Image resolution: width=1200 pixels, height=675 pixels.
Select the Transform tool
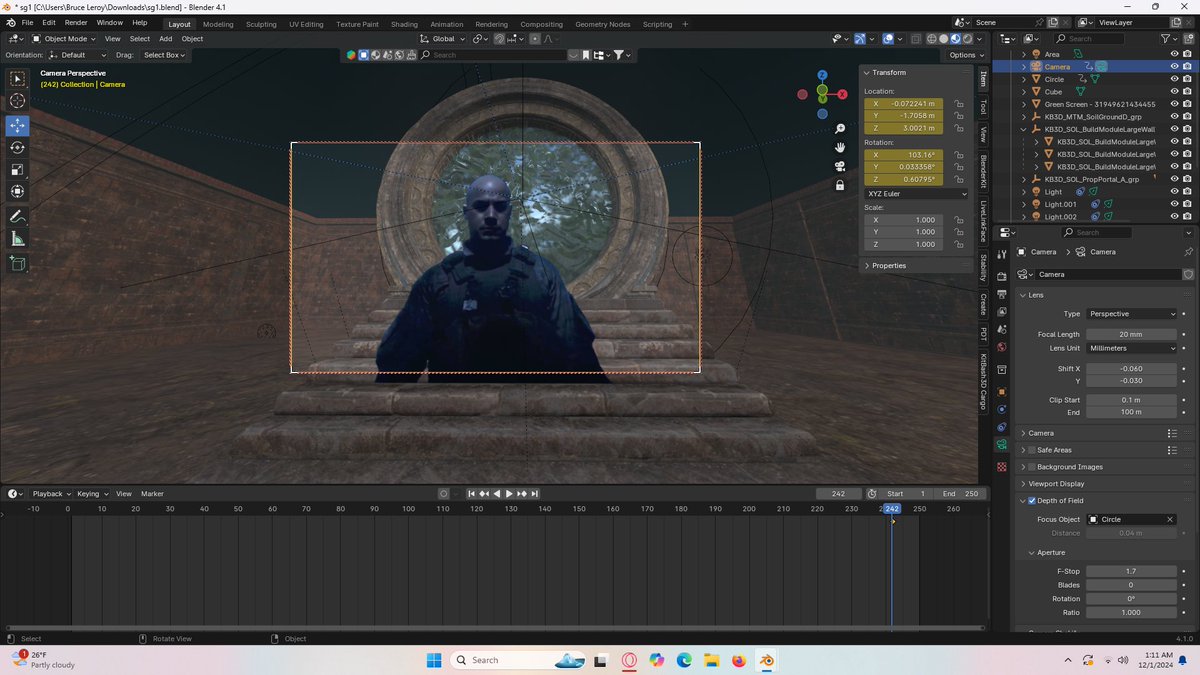pos(18,191)
